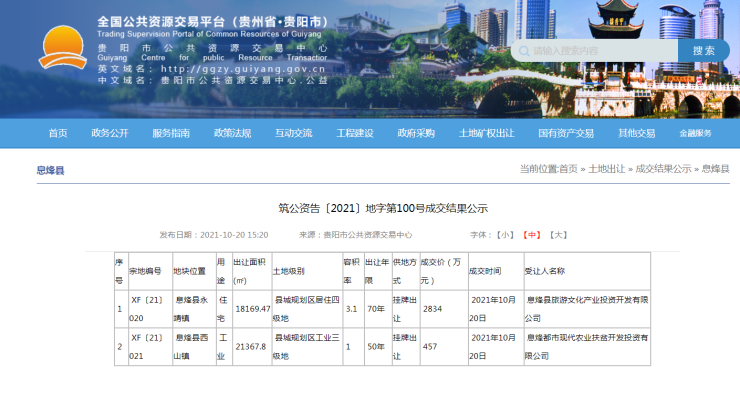The image size is (740, 394).
Task: Set font size to 小 small
Action: [x=505, y=235]
